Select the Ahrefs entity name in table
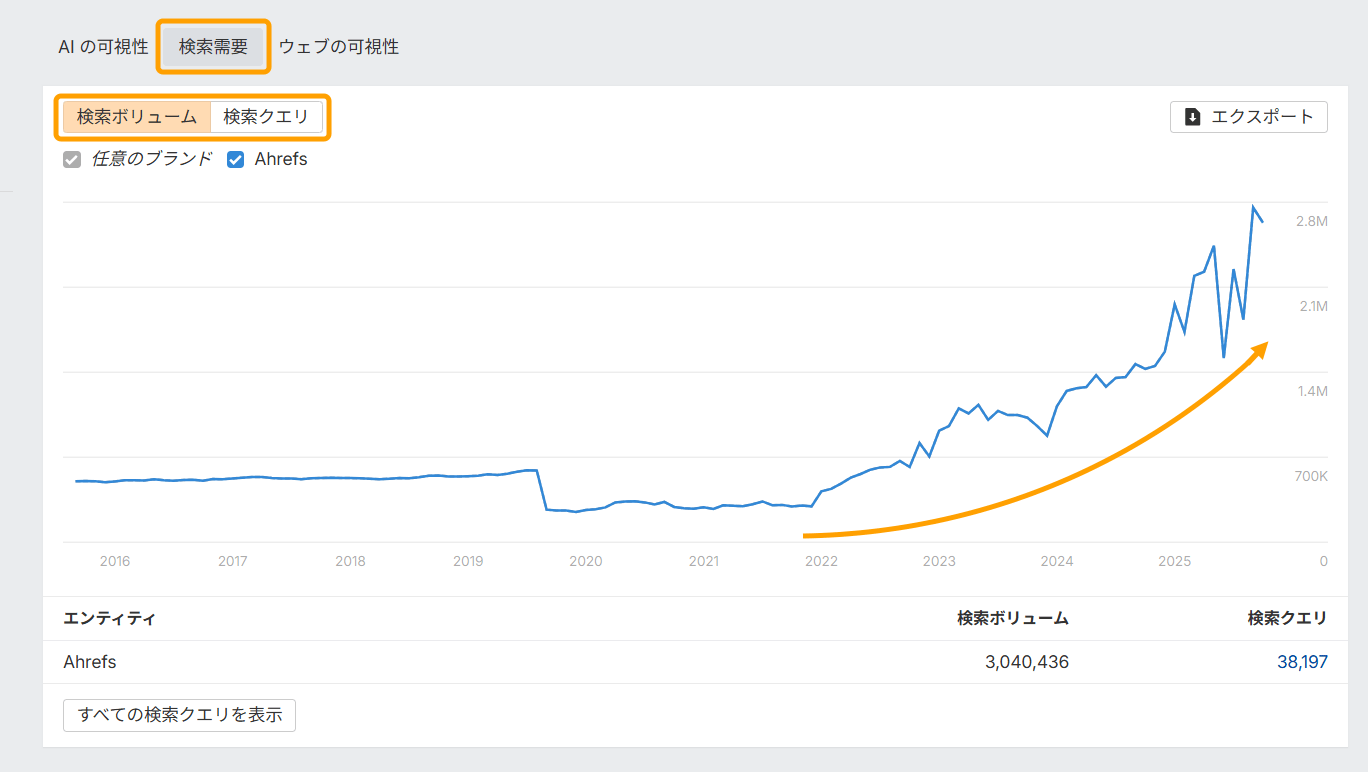 90,662
